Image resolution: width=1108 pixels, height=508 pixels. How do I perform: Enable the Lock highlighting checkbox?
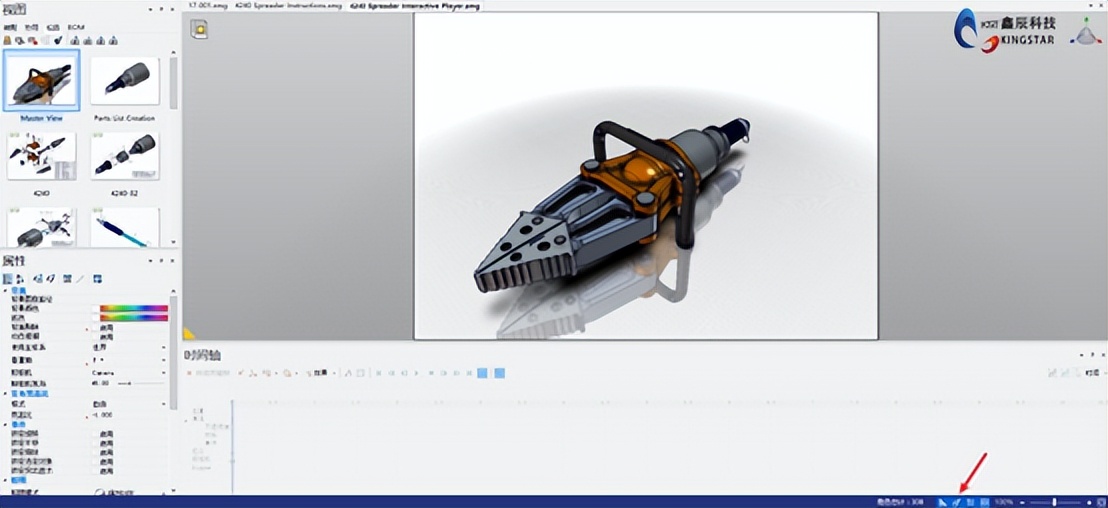point(95,471)
